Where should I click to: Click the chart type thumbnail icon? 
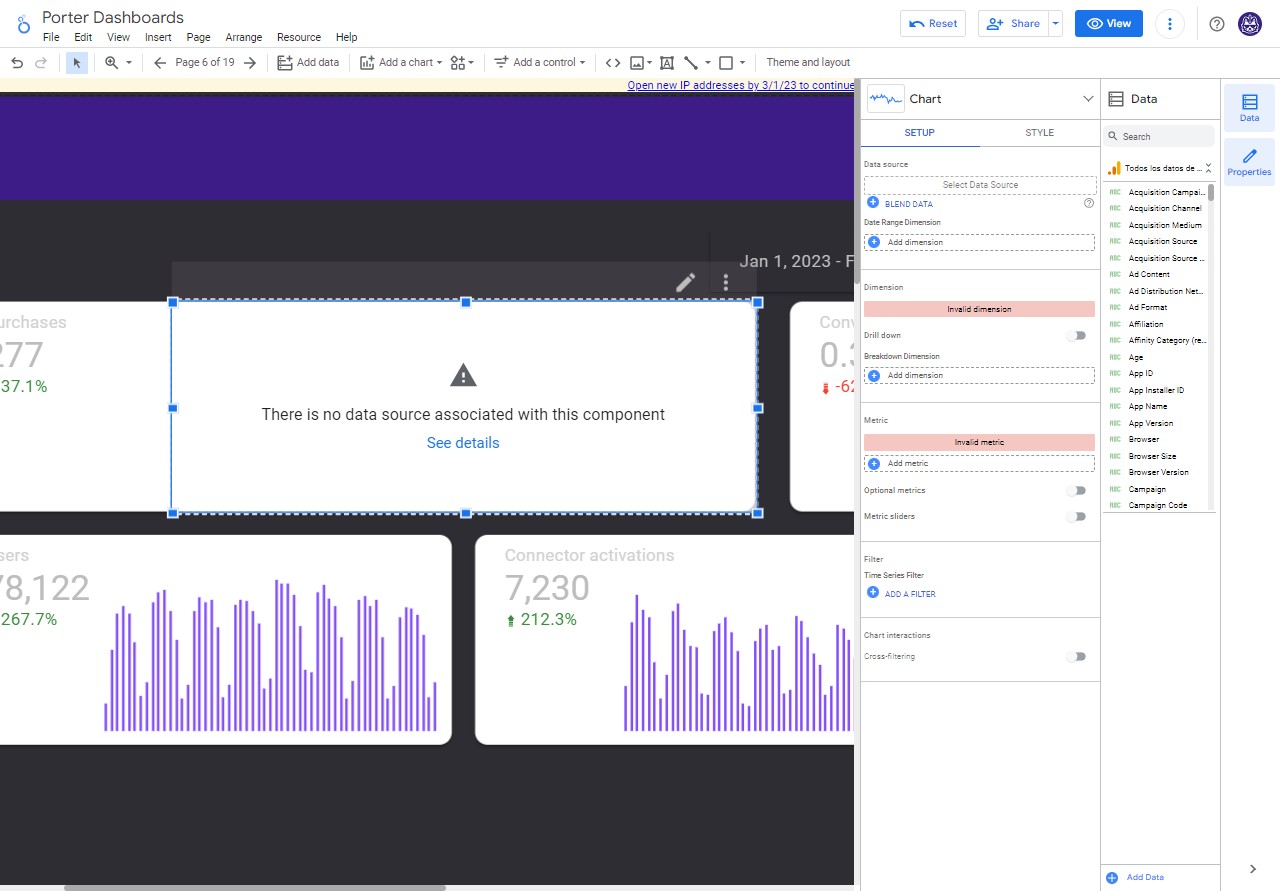886,98
